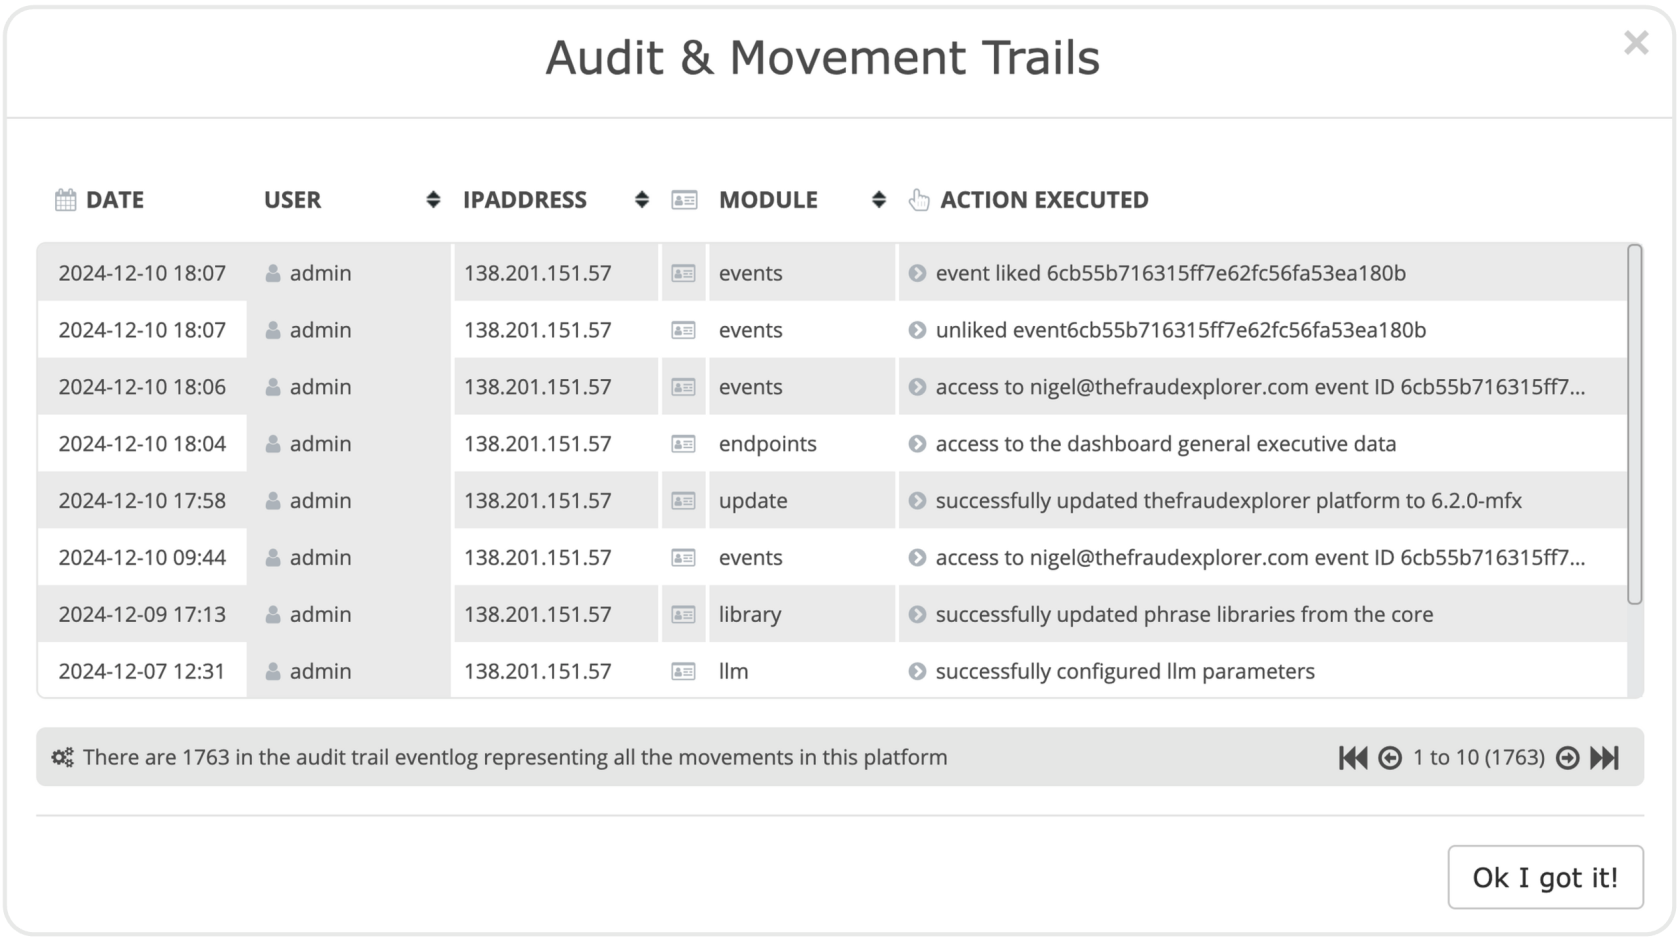Sort table by IPADDRESS column arrows
The height and width of the screenshot is (944, 1680).
[x=642, y=200]
